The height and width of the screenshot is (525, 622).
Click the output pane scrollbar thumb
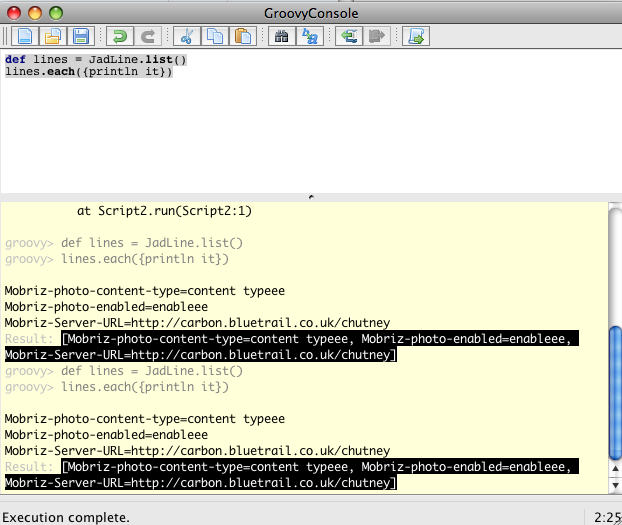[x=615, y=393]
